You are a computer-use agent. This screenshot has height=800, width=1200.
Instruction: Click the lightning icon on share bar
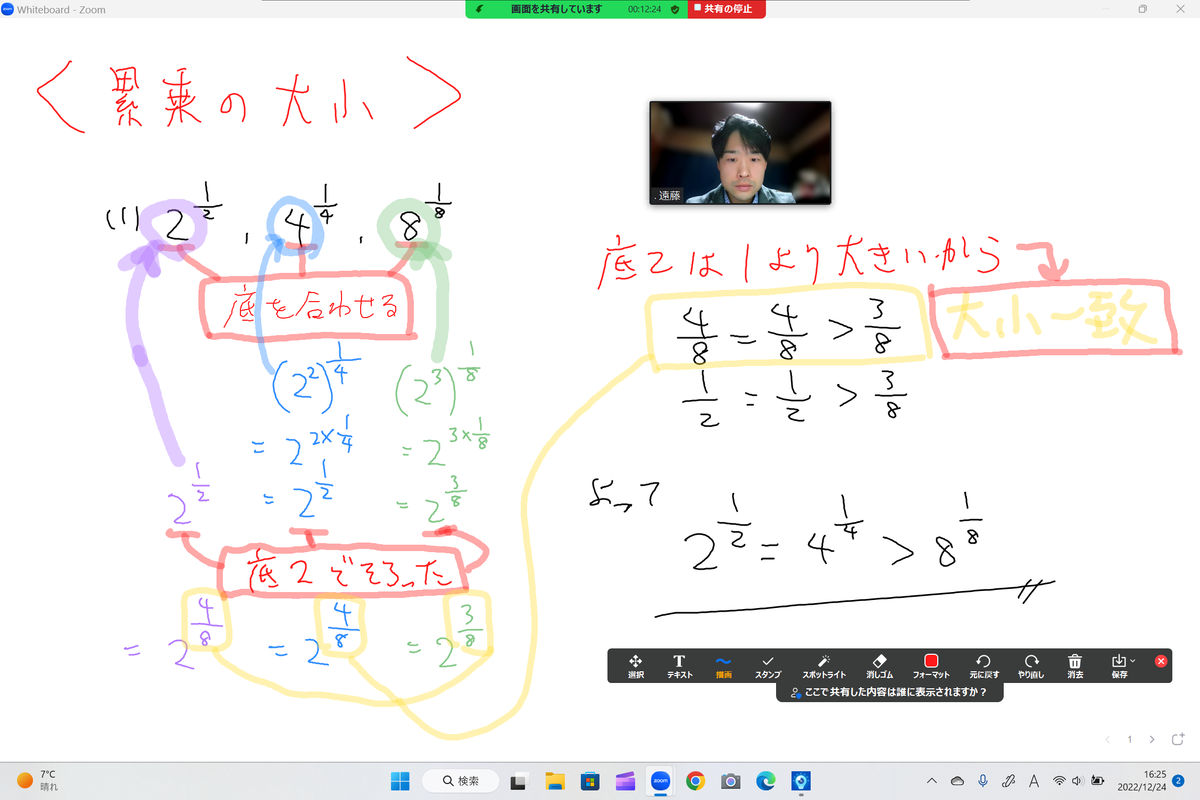tap(481, 9)
